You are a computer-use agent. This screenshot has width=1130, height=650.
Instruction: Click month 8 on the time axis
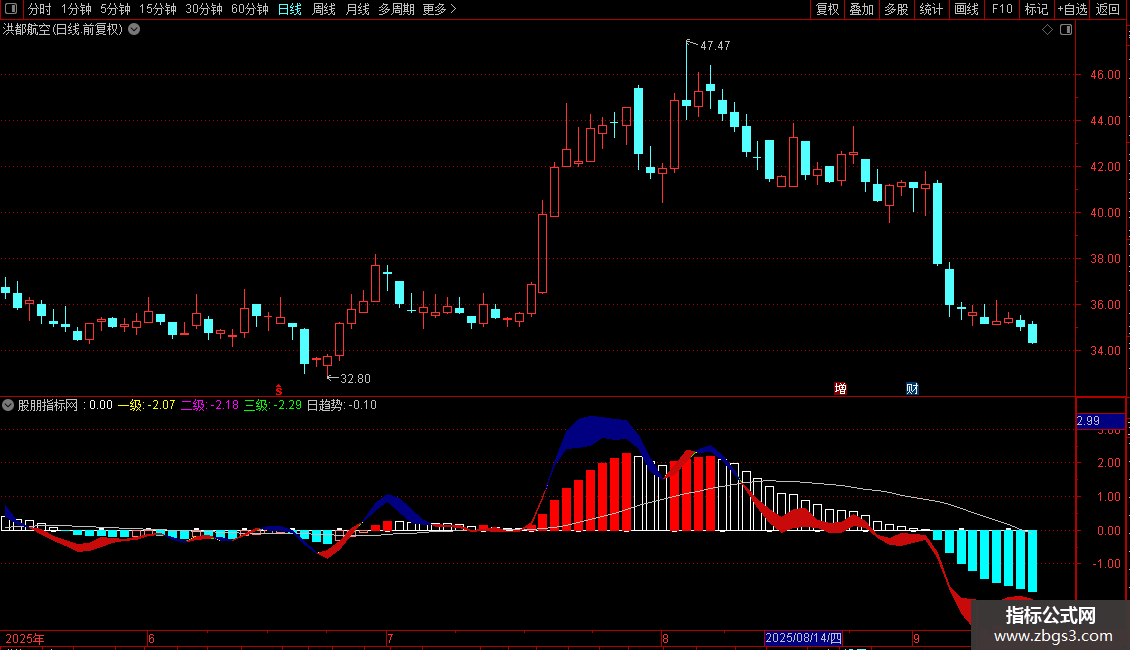[x=665, y=638]
